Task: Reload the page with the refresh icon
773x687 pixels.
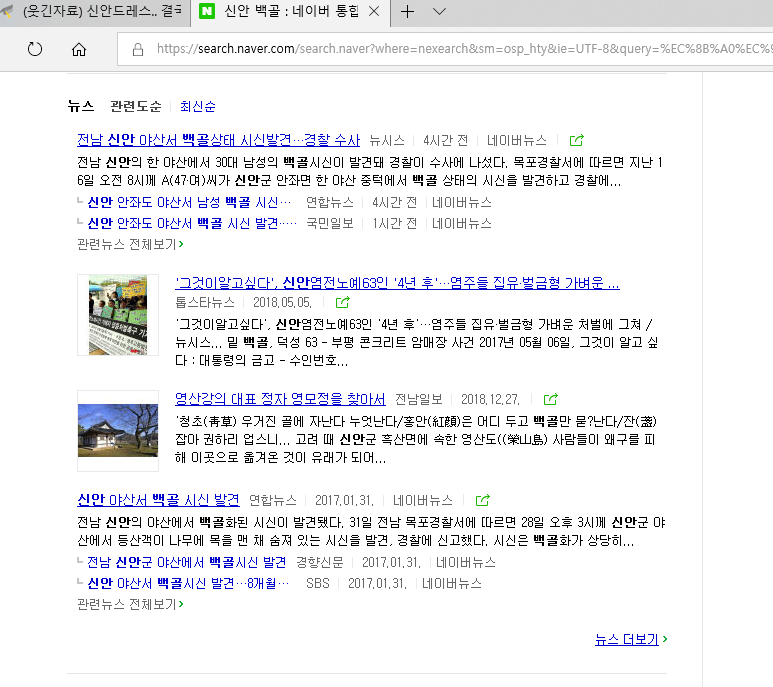Action: pyautogui.click(x=35, y=49)
